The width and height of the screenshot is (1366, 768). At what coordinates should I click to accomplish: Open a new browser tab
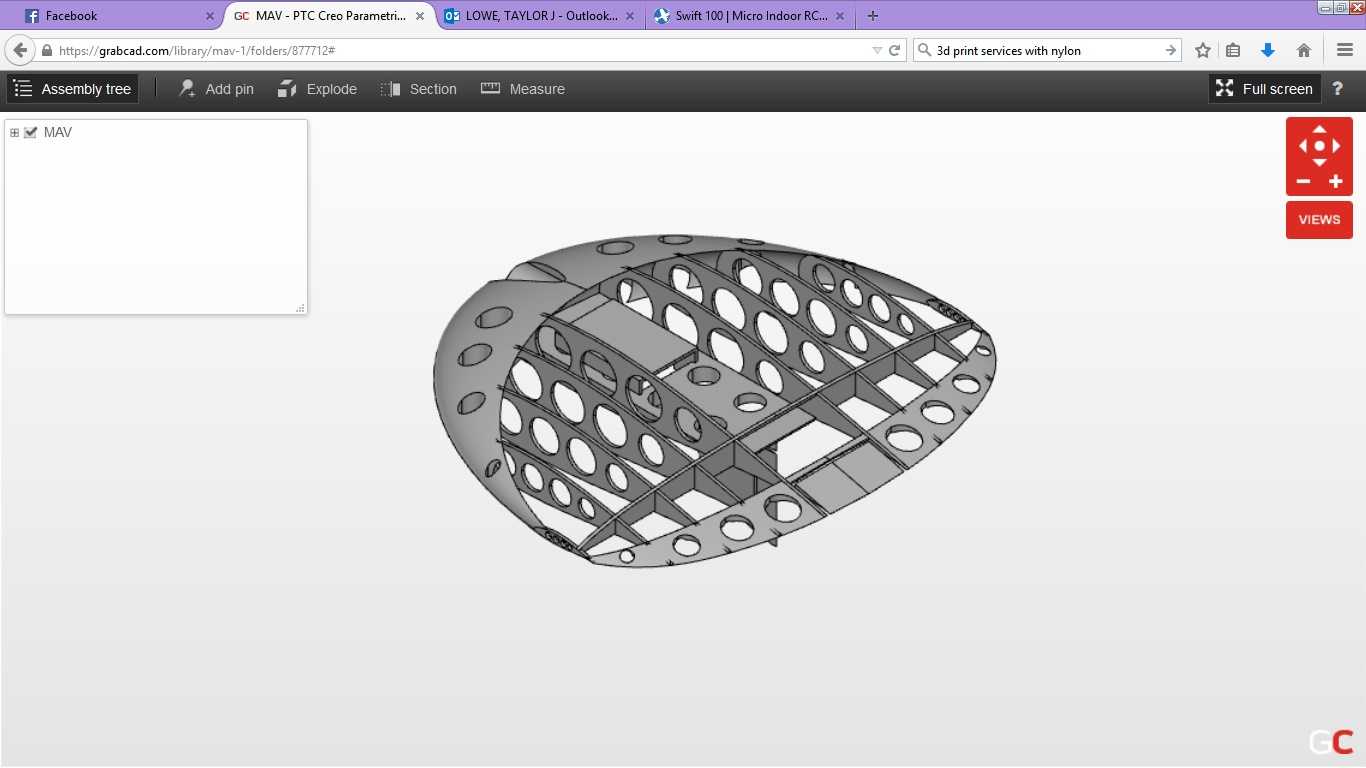pyautogui.click(x=873, y=16)
